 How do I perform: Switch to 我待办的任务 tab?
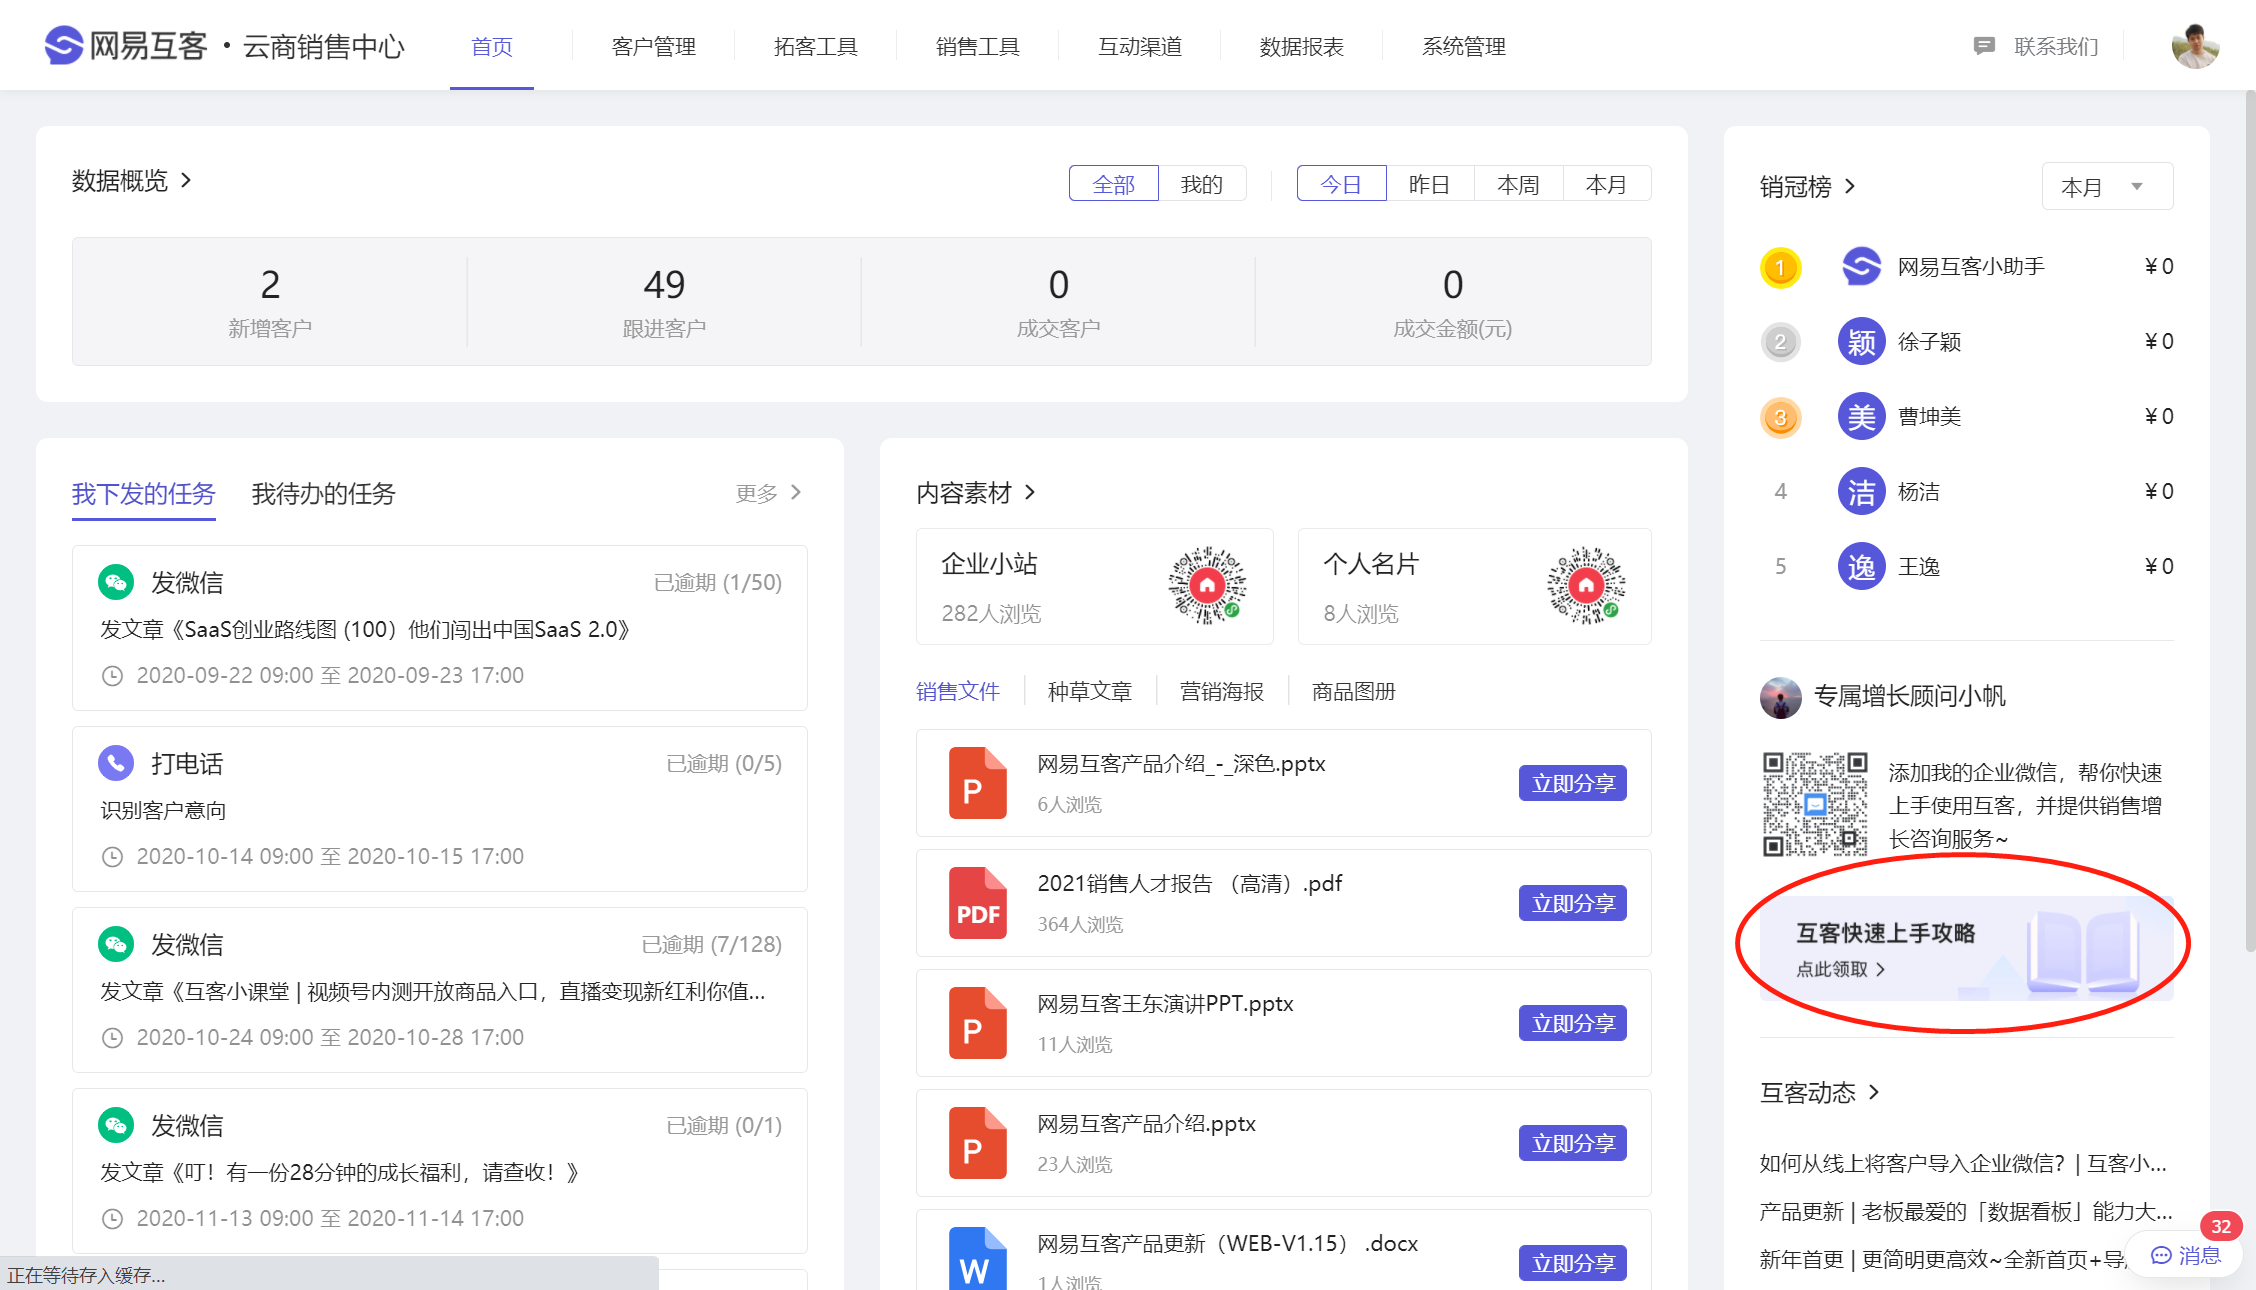323,493
